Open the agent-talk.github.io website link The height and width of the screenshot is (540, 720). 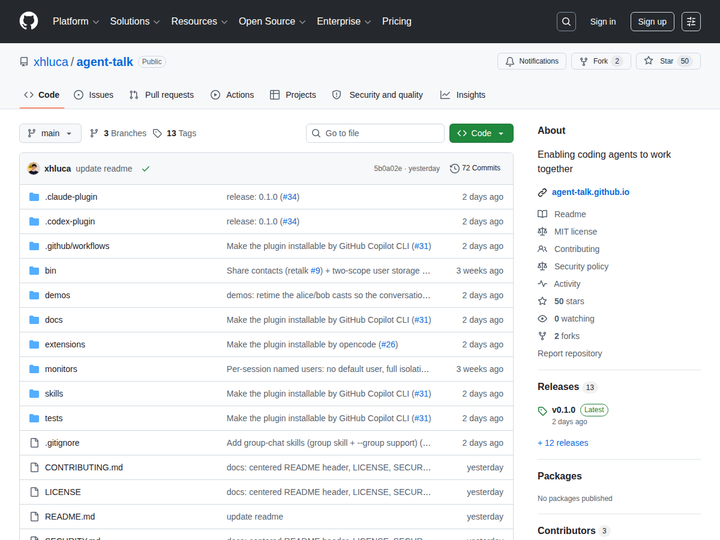click(591, 192)
